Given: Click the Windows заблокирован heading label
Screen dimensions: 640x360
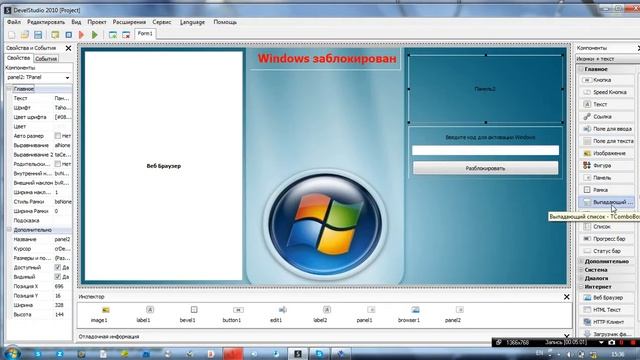Looking at the screenshot, I should 327,58.
